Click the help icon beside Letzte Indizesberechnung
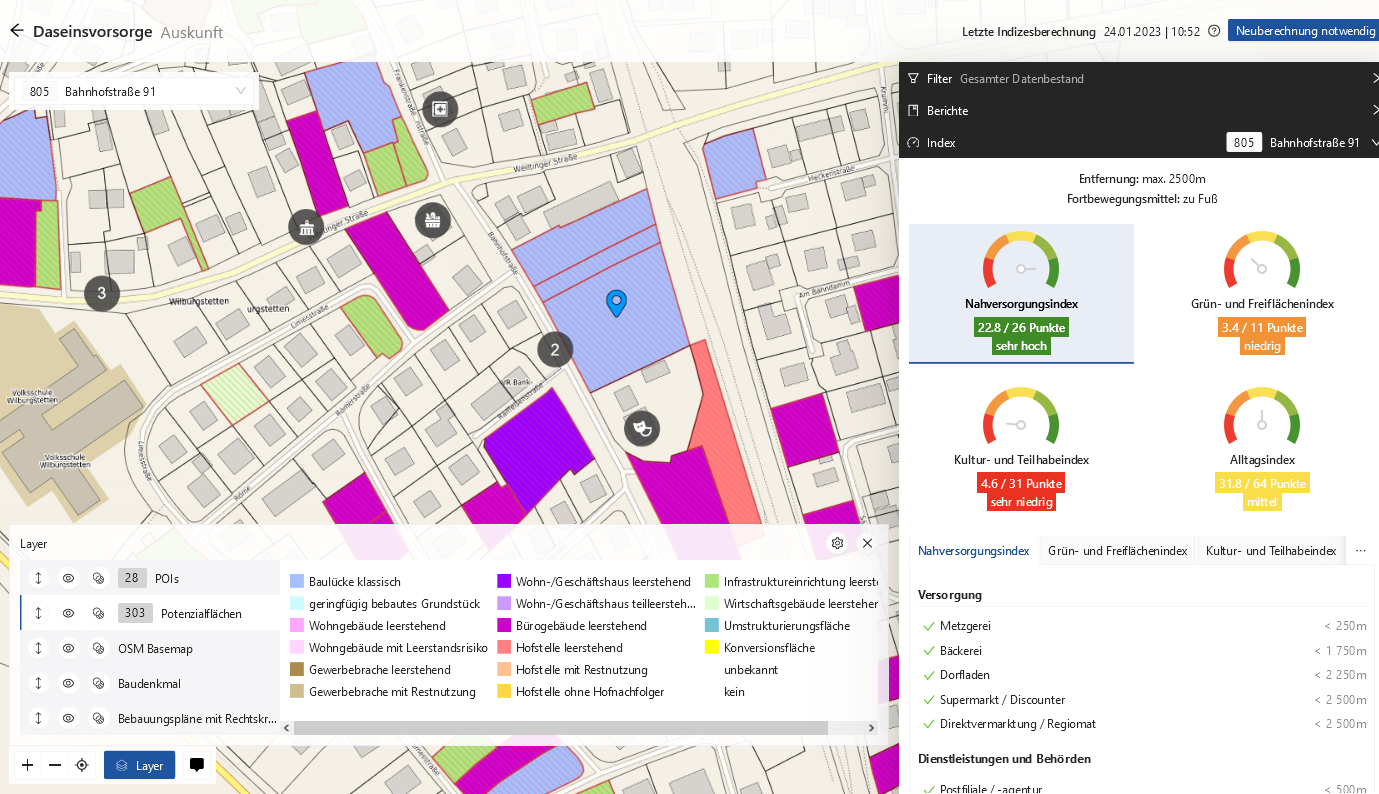 click(1214, 31)
